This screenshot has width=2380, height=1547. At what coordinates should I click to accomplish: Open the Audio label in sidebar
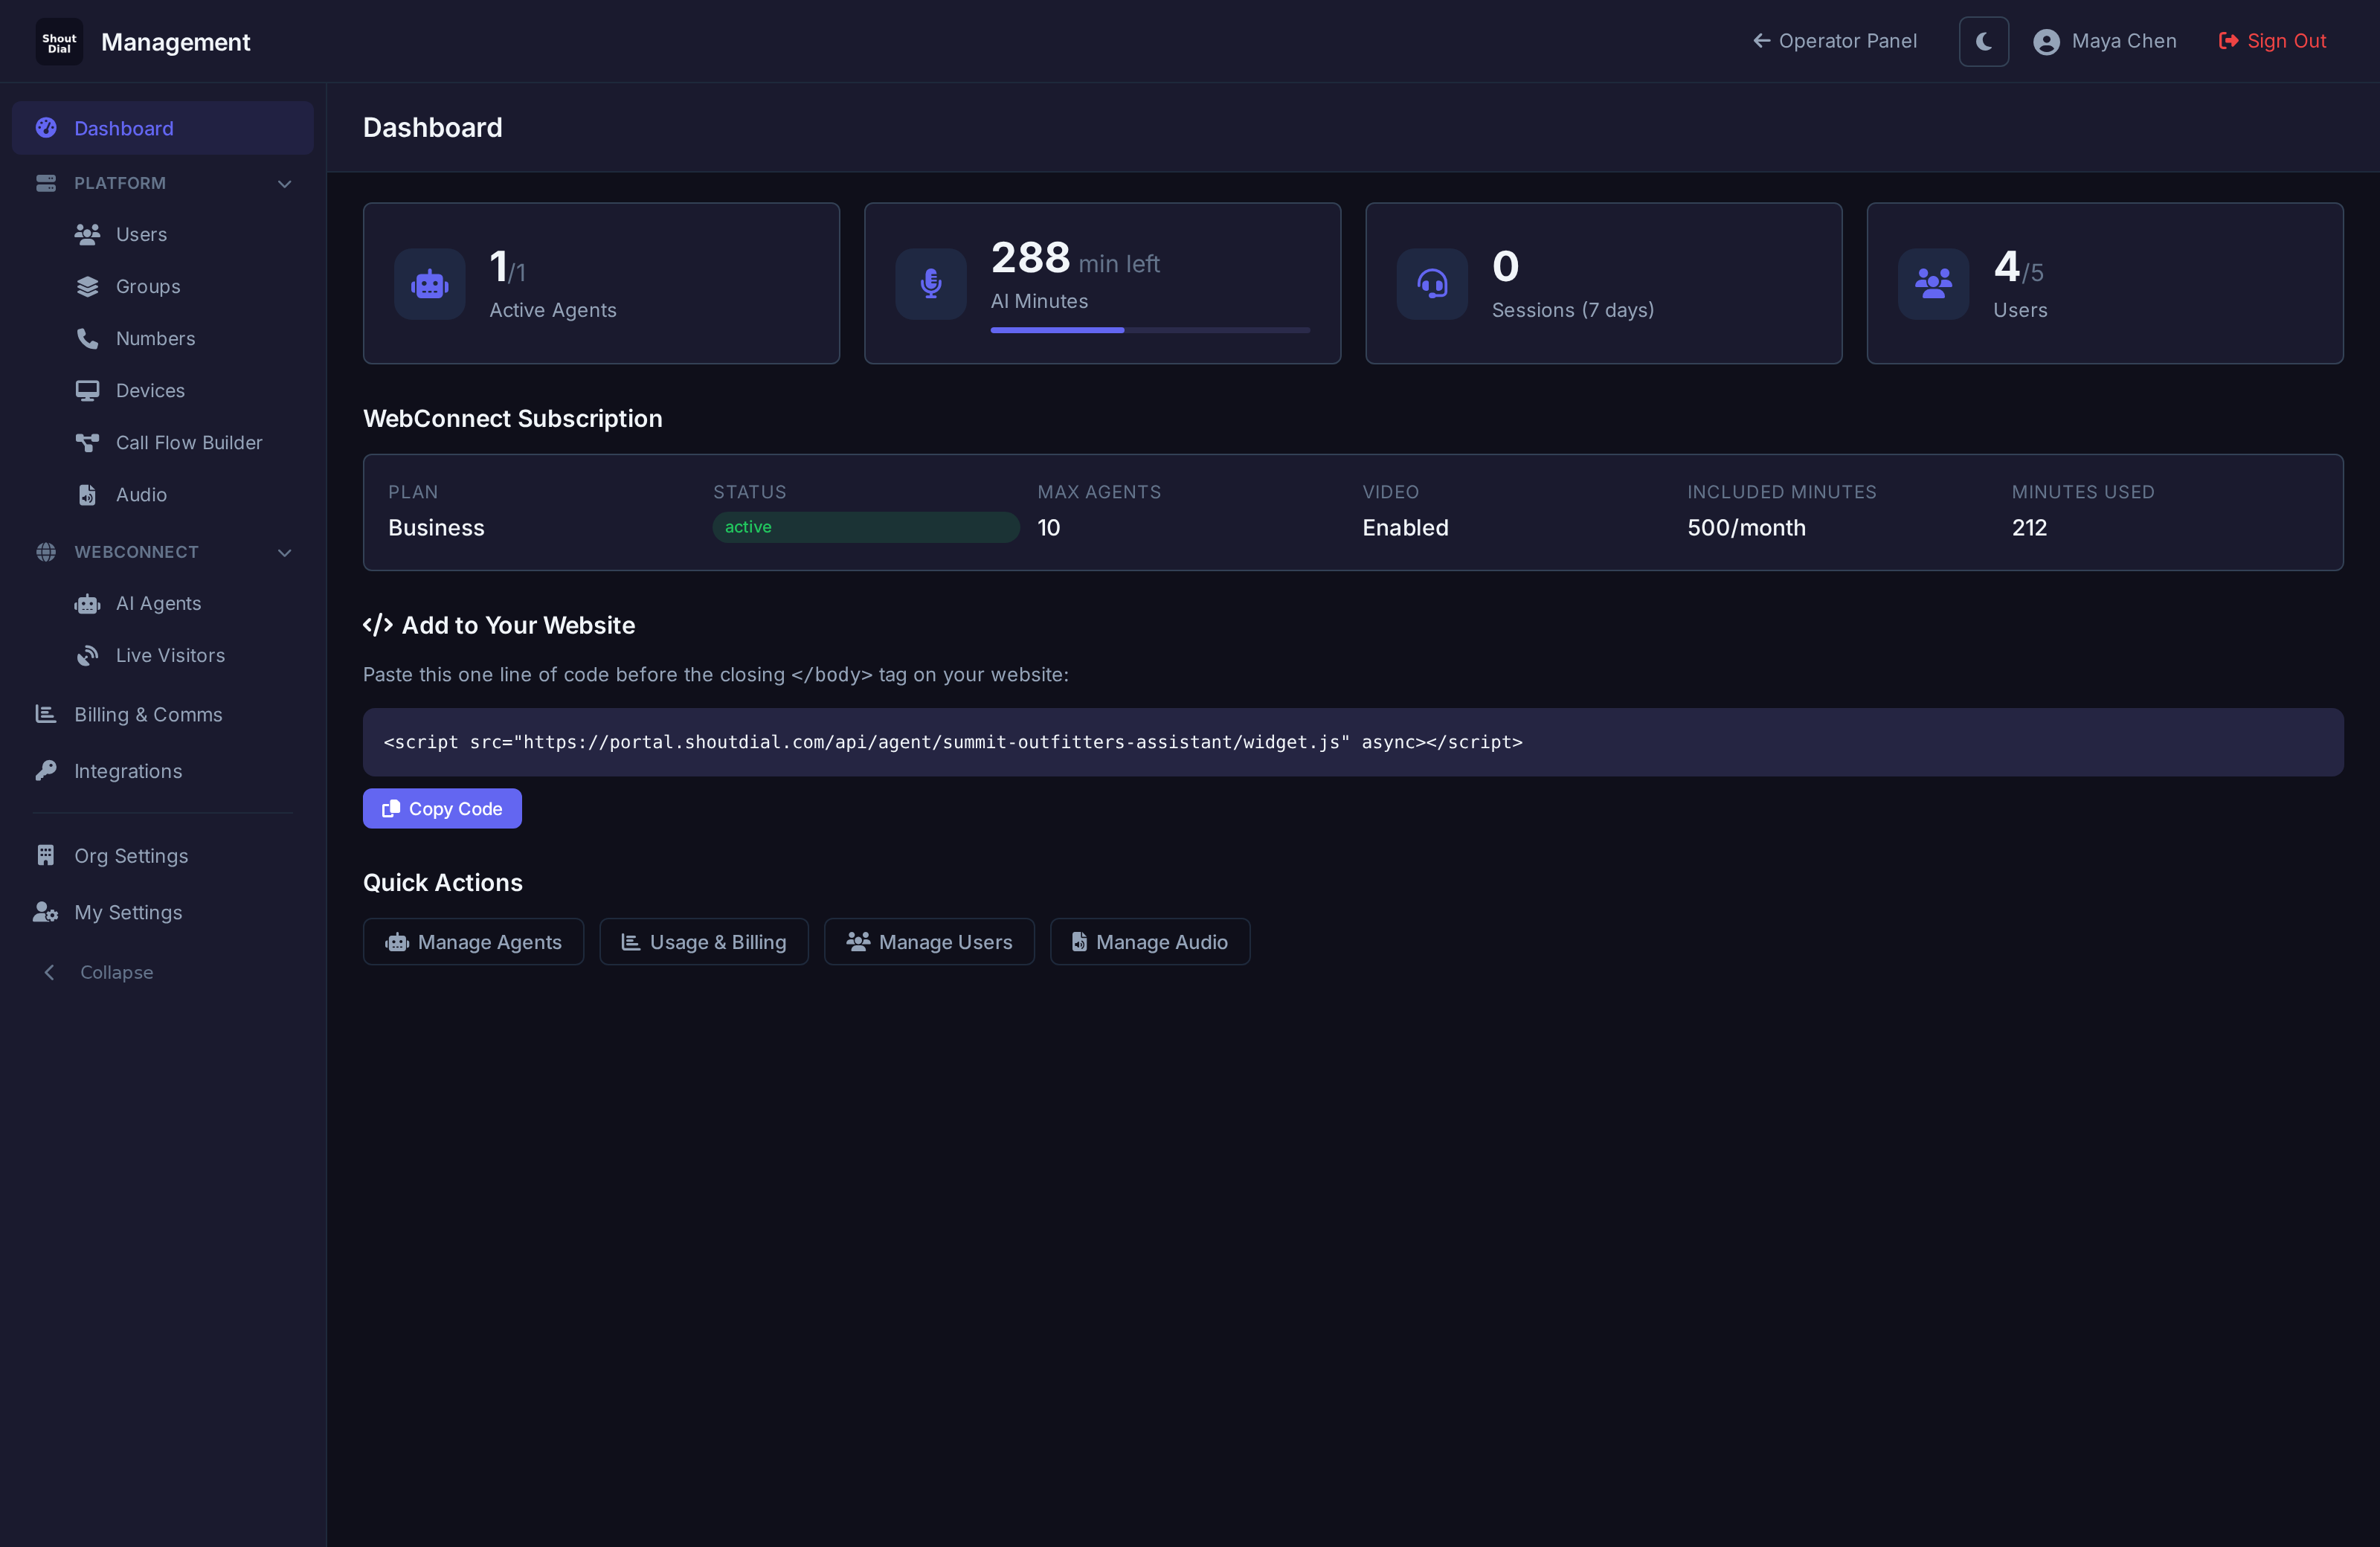(141, 495)
